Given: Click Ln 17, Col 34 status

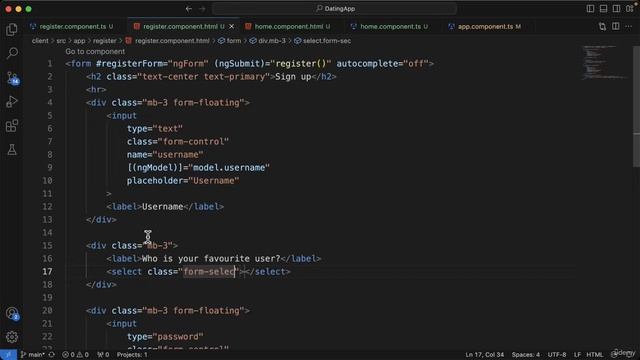Looking at the screenshot, I should pyautogui.click(x=484, y=355).
